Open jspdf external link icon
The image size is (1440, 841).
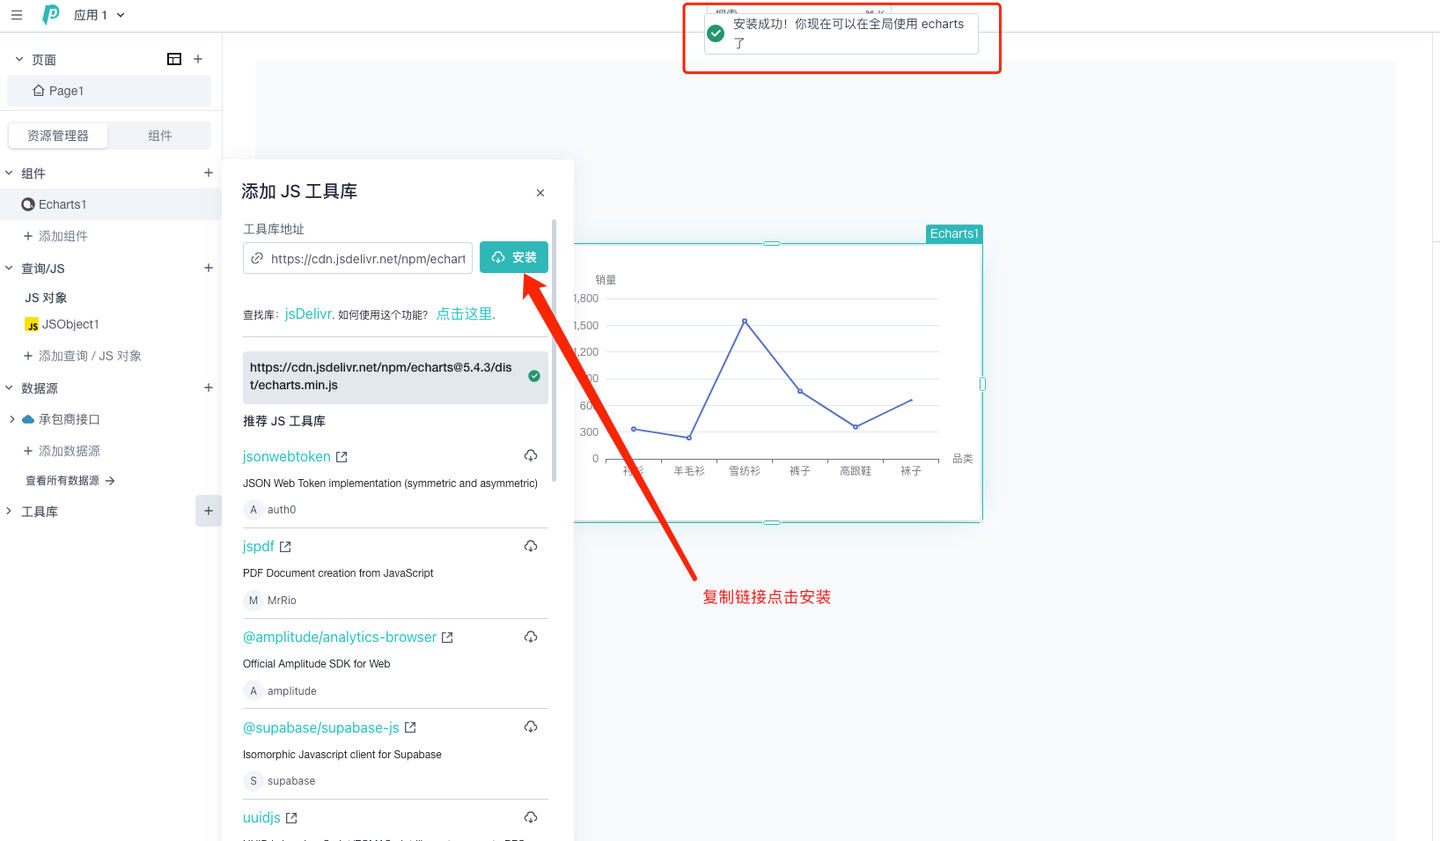point(286,547)
